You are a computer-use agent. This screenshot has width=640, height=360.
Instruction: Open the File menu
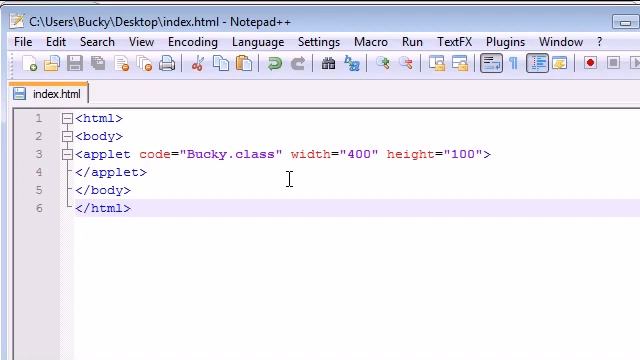point(23,42)
